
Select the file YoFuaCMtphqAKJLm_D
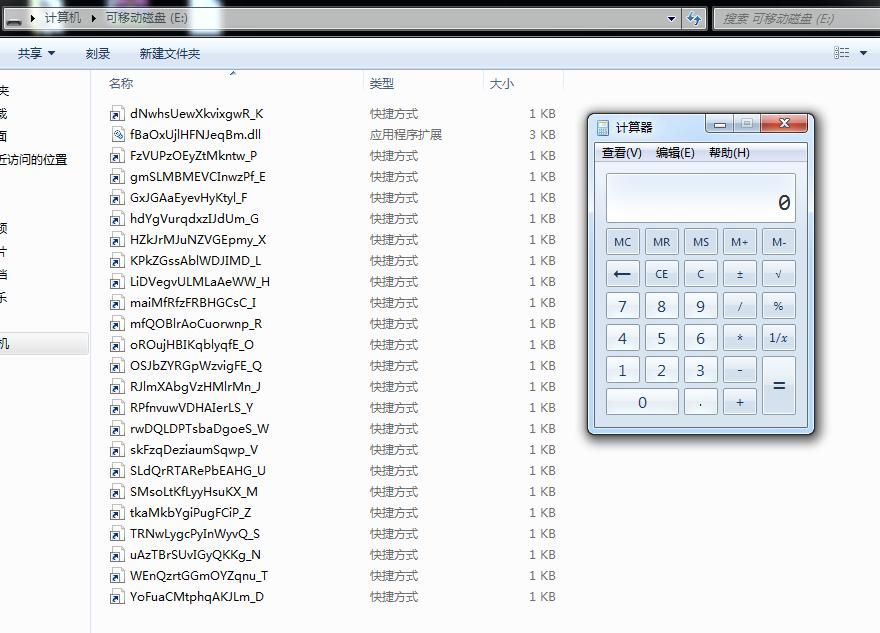click(196, 597)
